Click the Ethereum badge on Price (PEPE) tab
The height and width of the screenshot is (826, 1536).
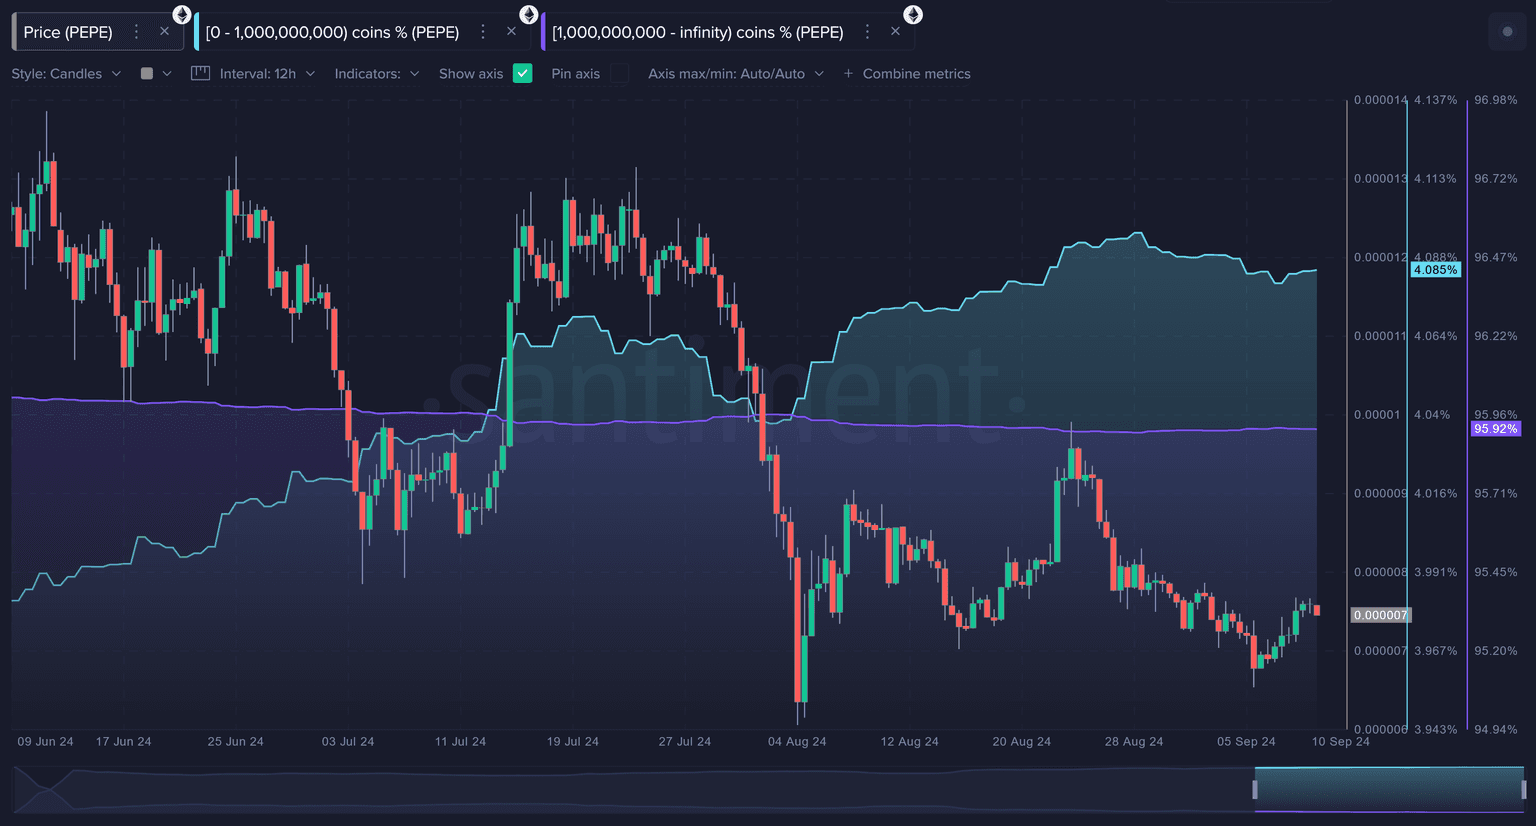(181, 14)
